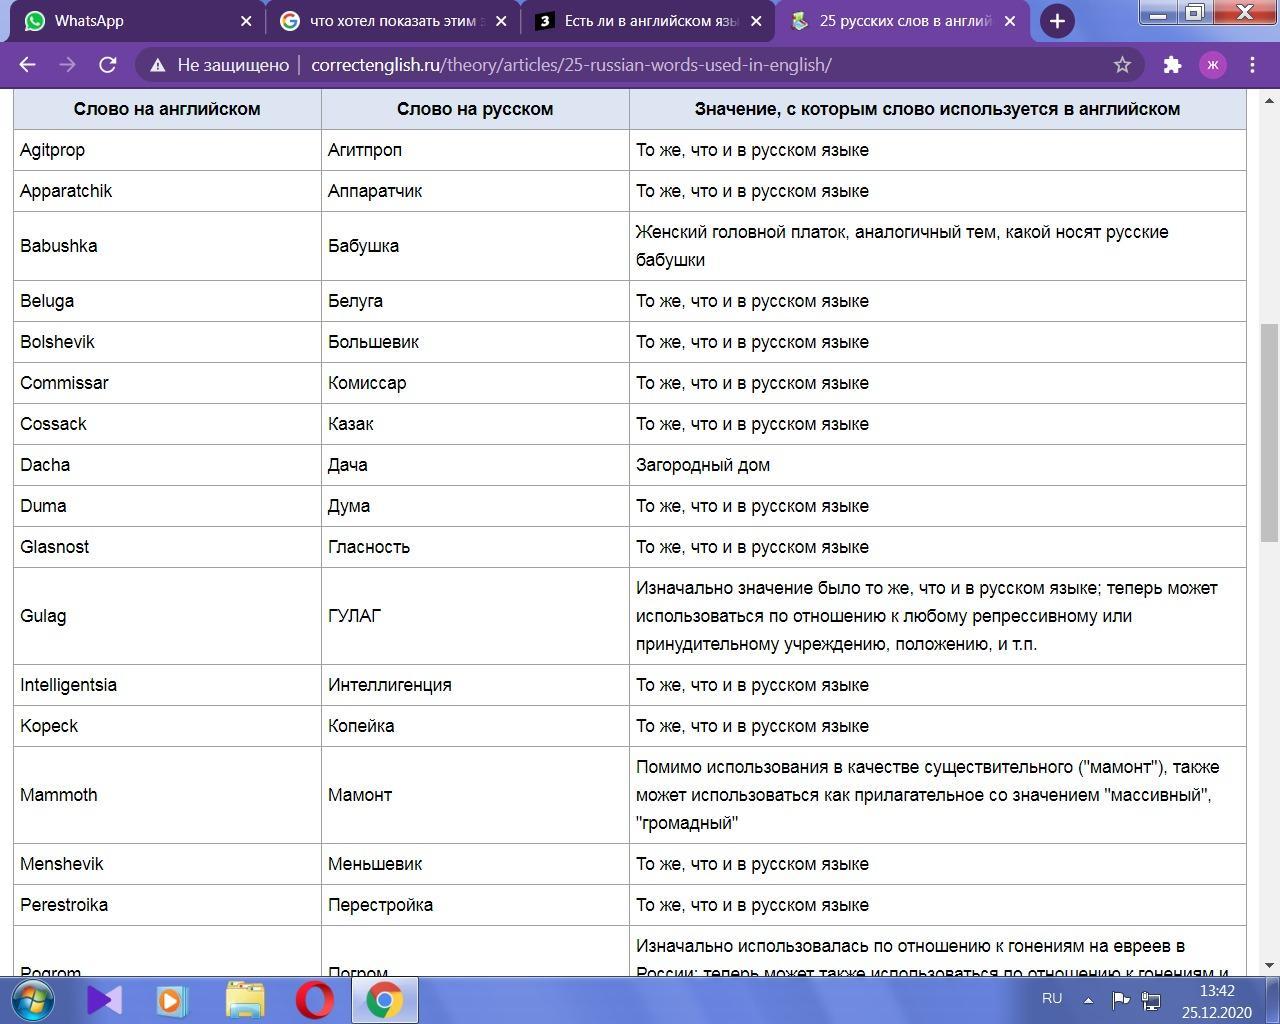
Task: Click the 'Bolshevik' cell
Action: pyautogui.click(x=167, y=342)
